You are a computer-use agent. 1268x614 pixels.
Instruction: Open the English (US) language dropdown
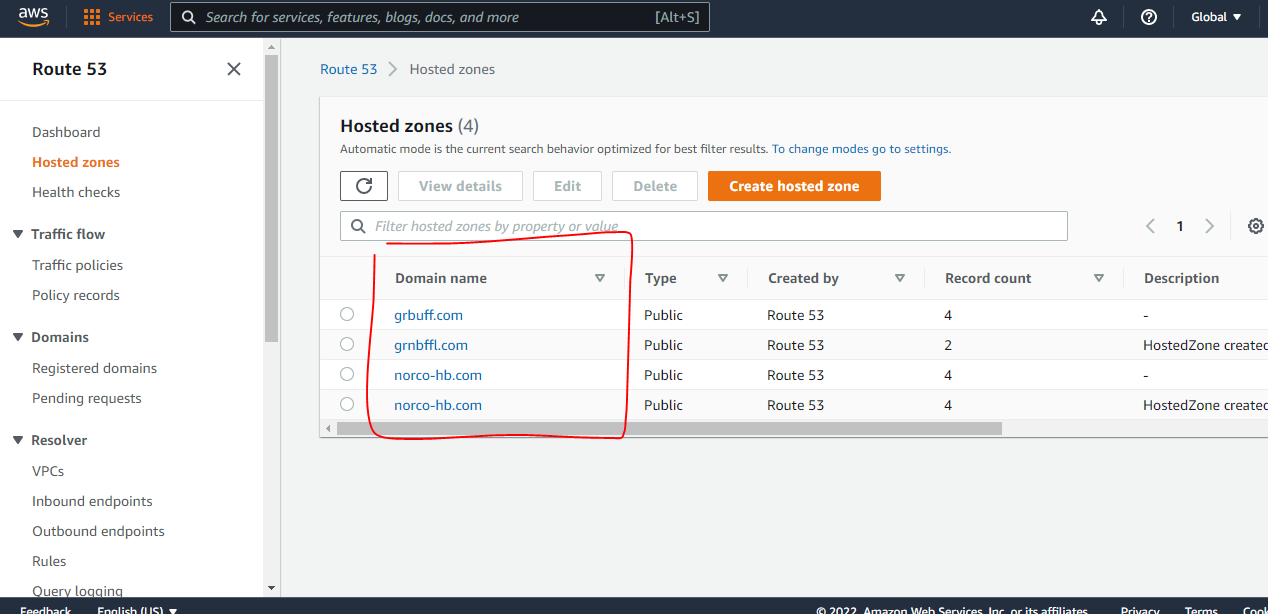pos(137,608)
